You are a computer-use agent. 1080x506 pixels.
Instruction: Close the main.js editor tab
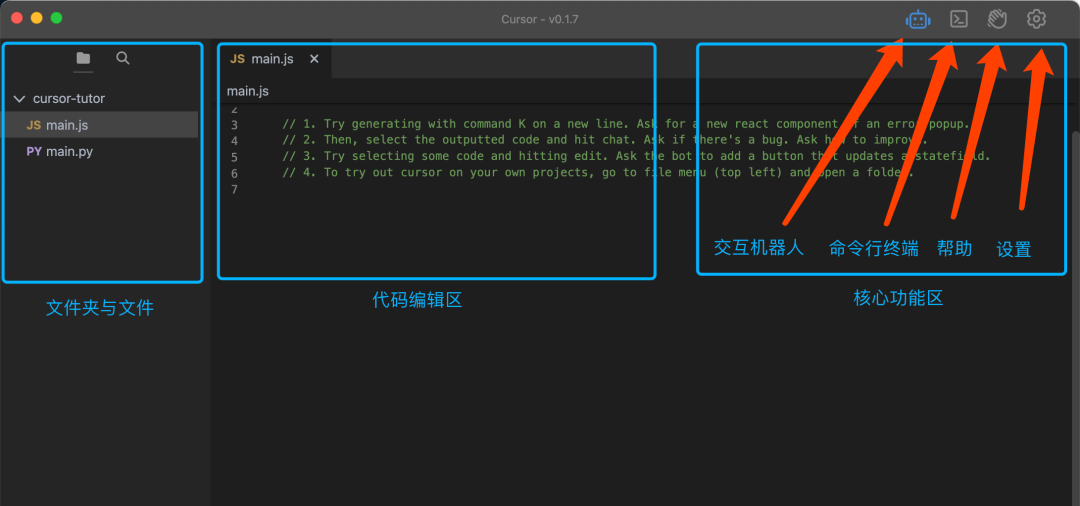coord(314,59)
